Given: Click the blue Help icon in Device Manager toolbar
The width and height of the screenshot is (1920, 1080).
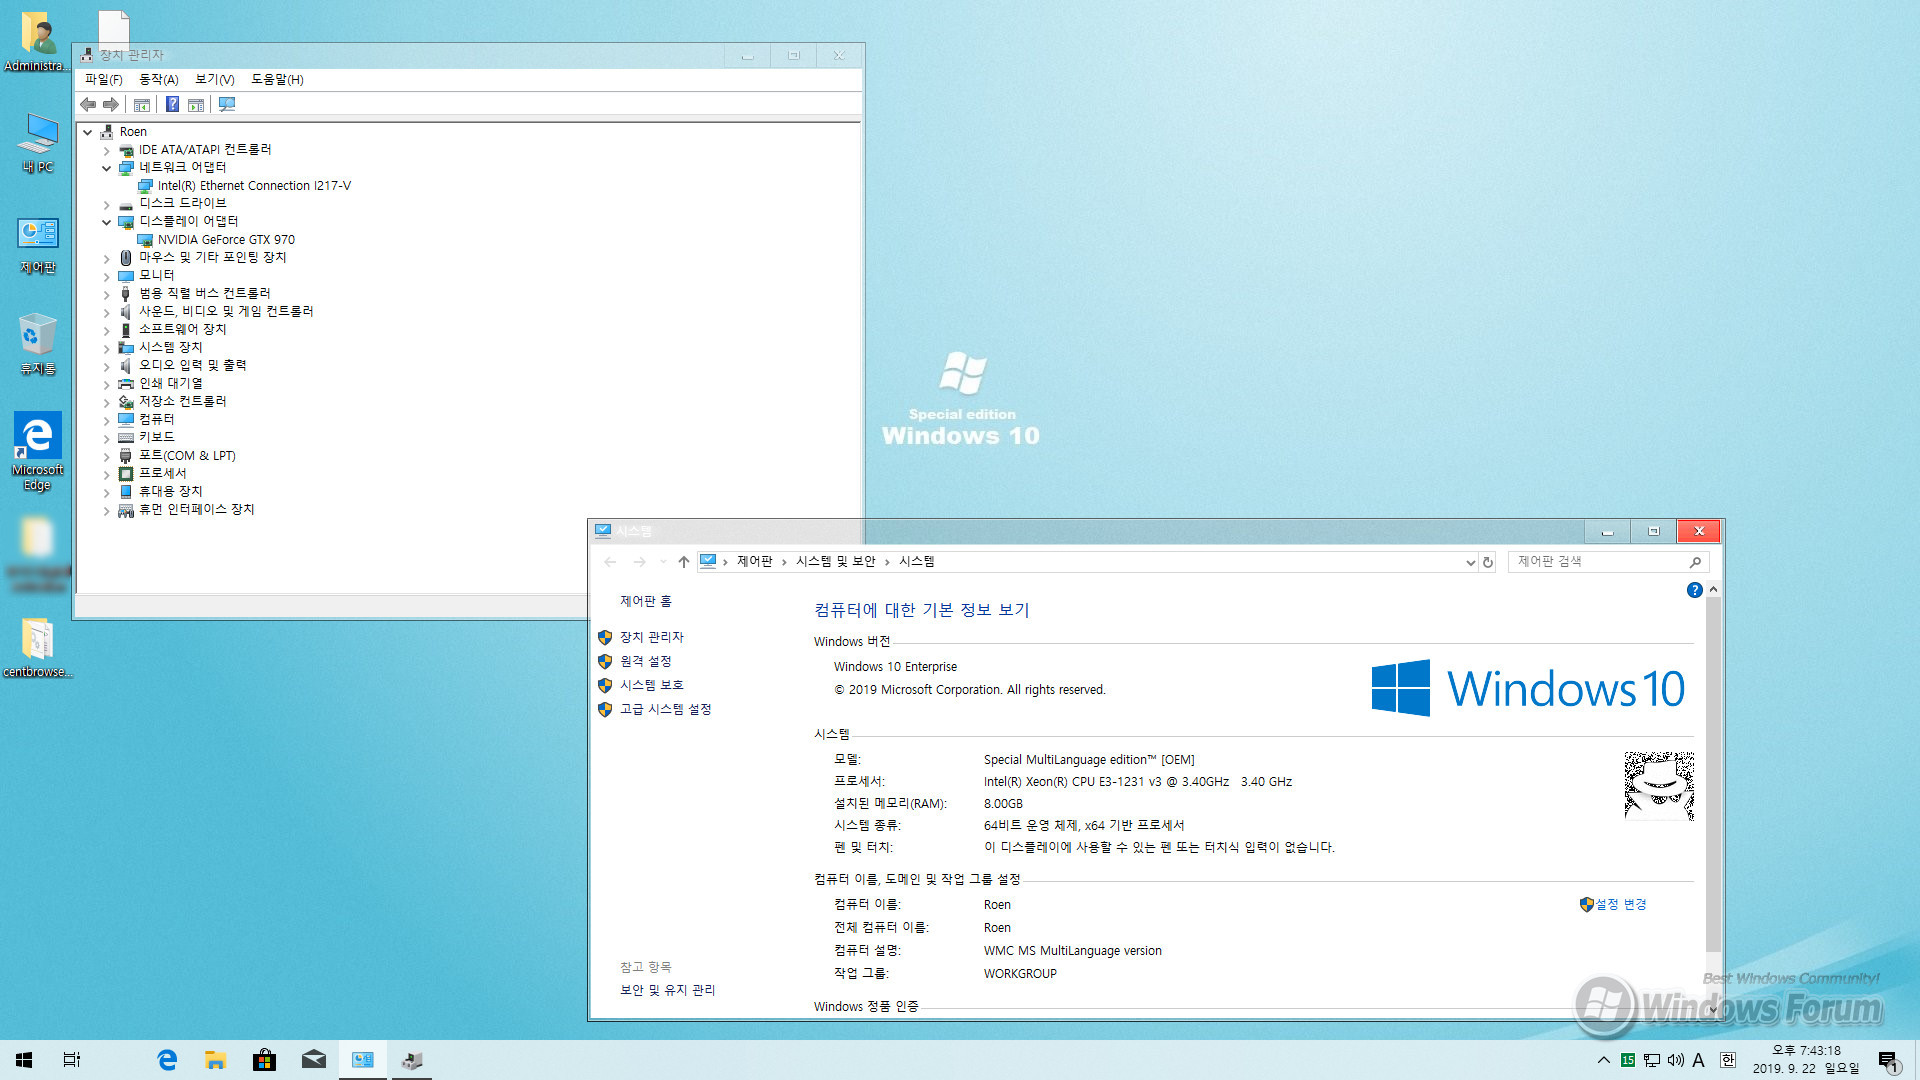Looking at the screenshot, I should pos(172,104).
